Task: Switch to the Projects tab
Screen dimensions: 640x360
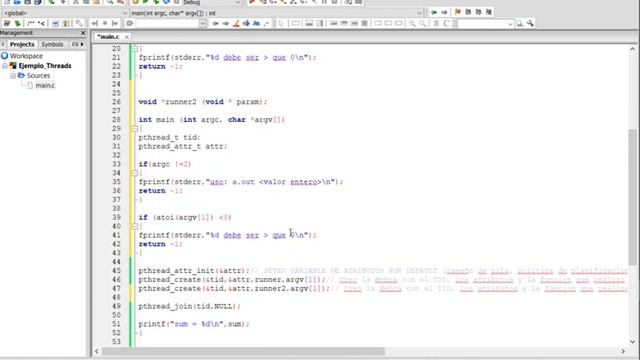Action: pos(22,44)
